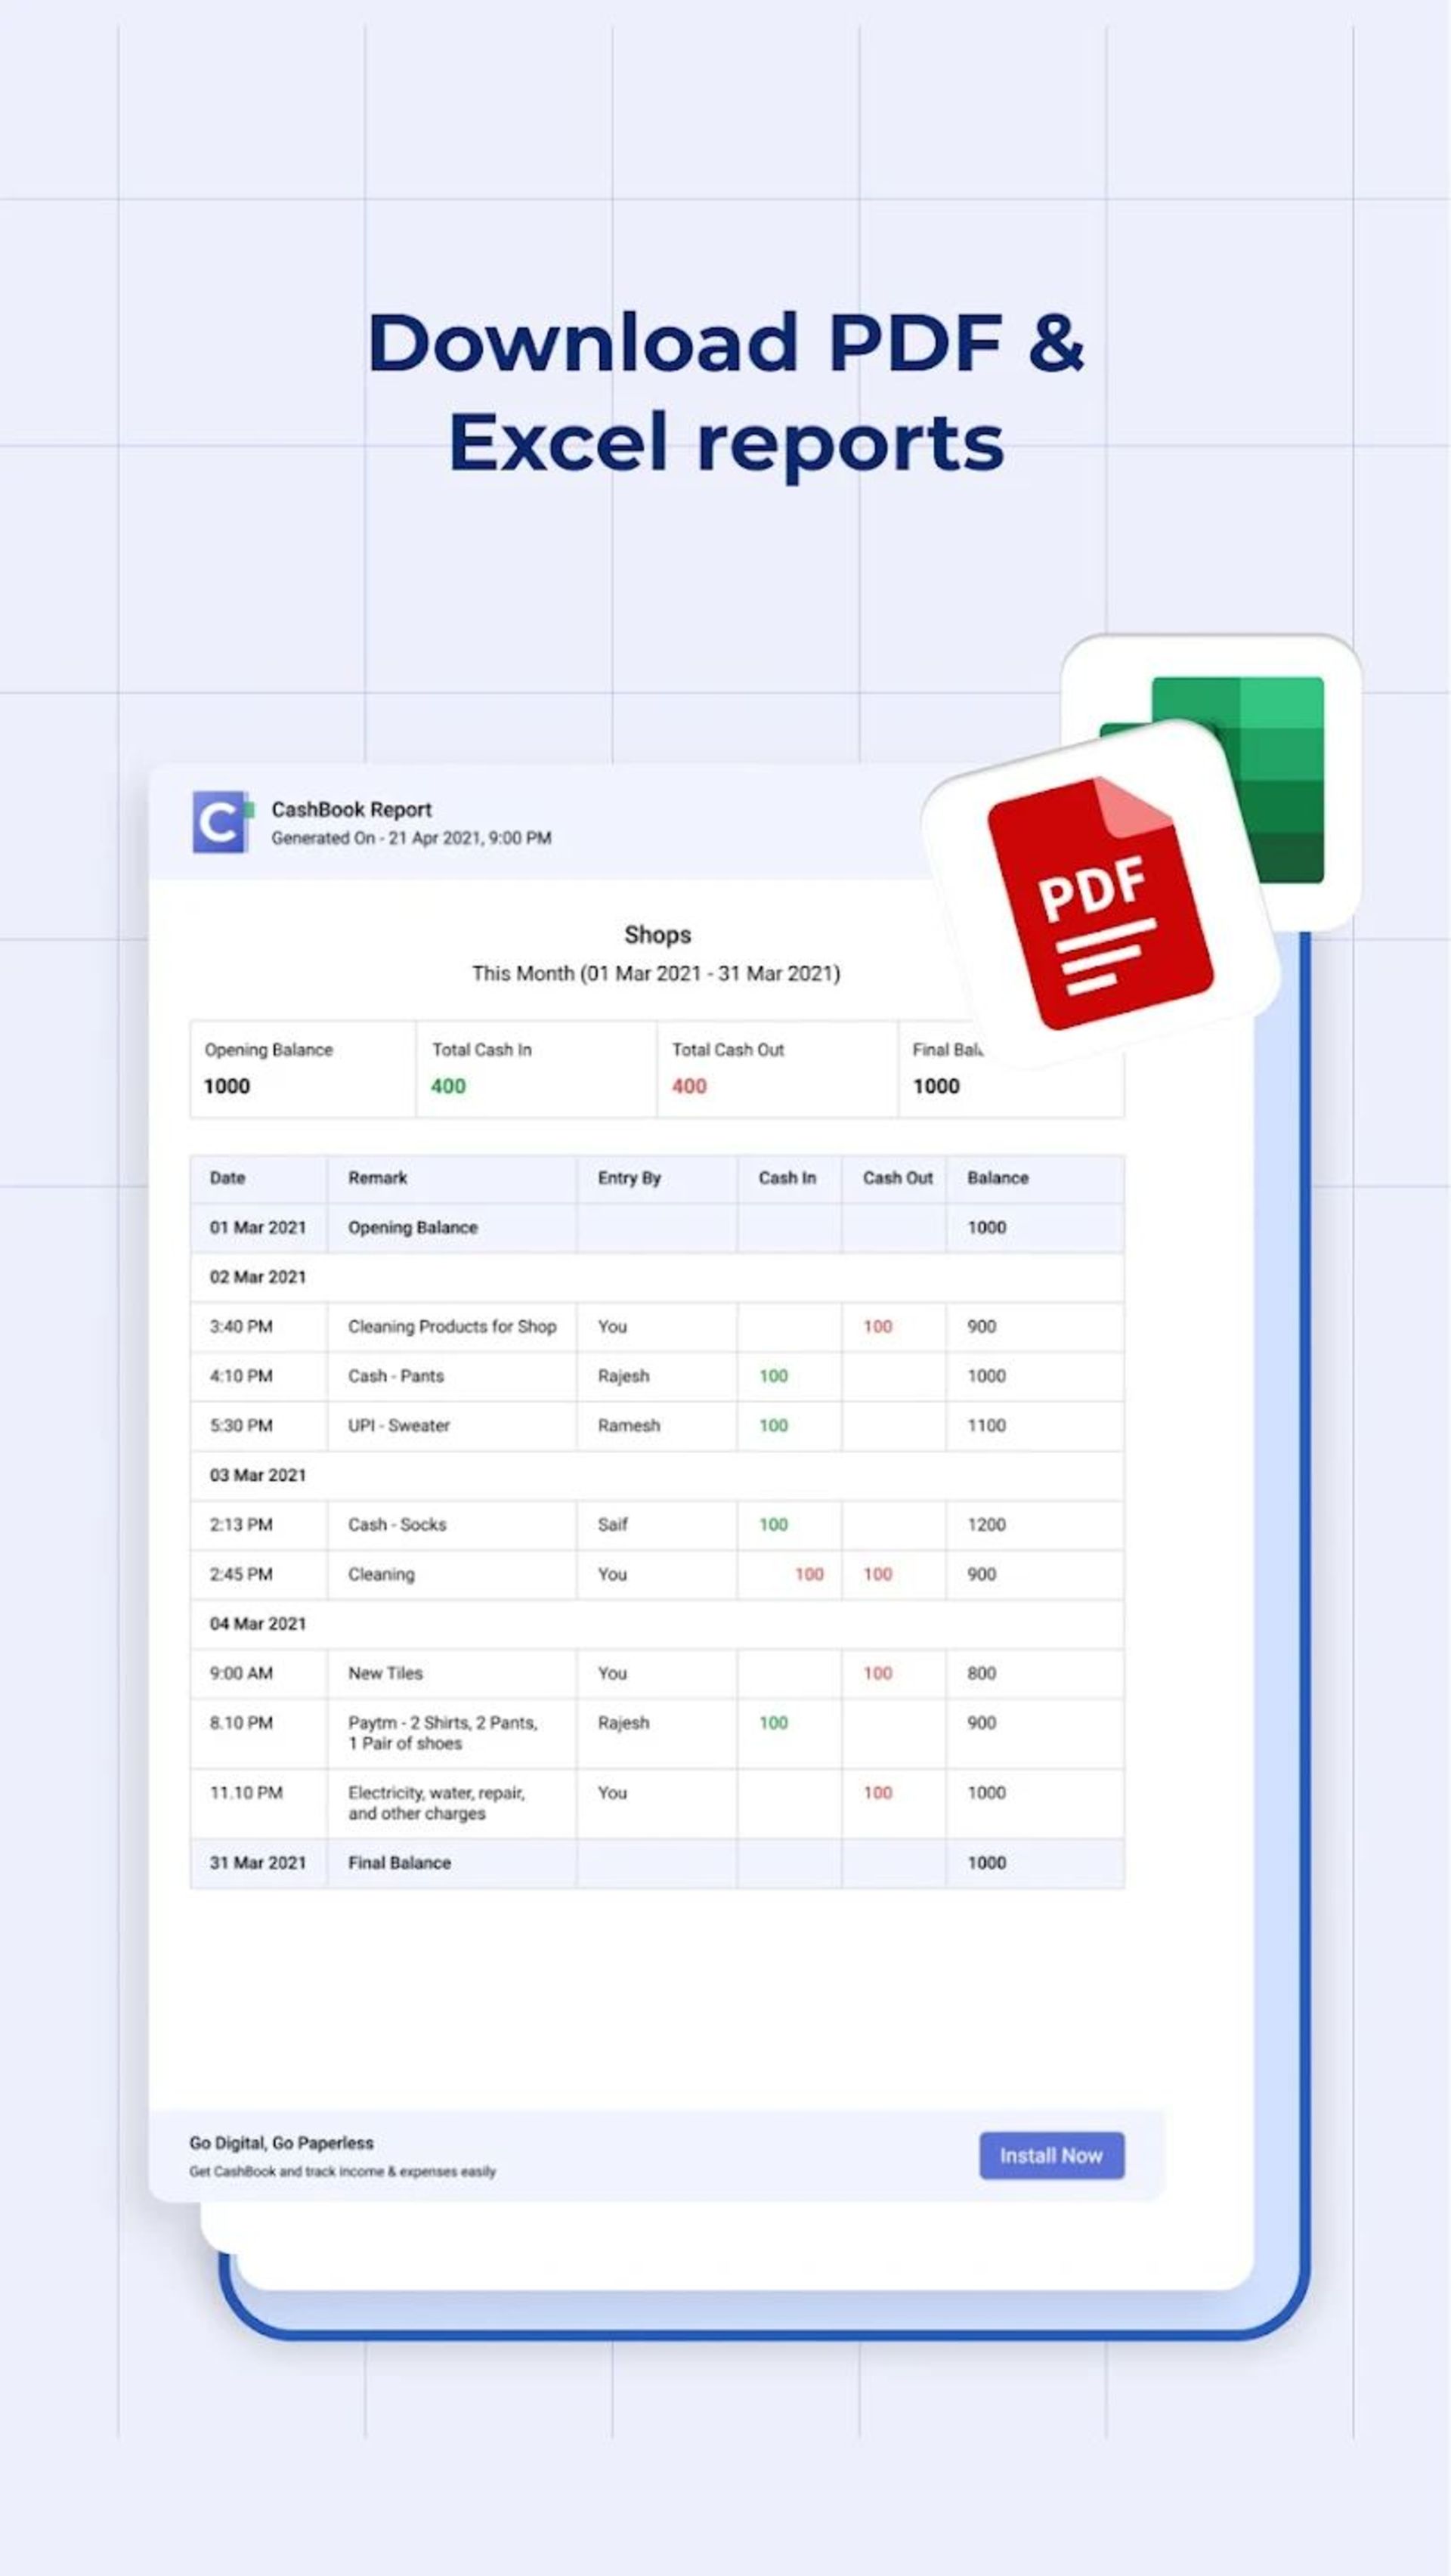This screenshot has height=2576, width=1451.
Task: Click the 'Final Balance' row label
Action: click(x=399, y=1863)
